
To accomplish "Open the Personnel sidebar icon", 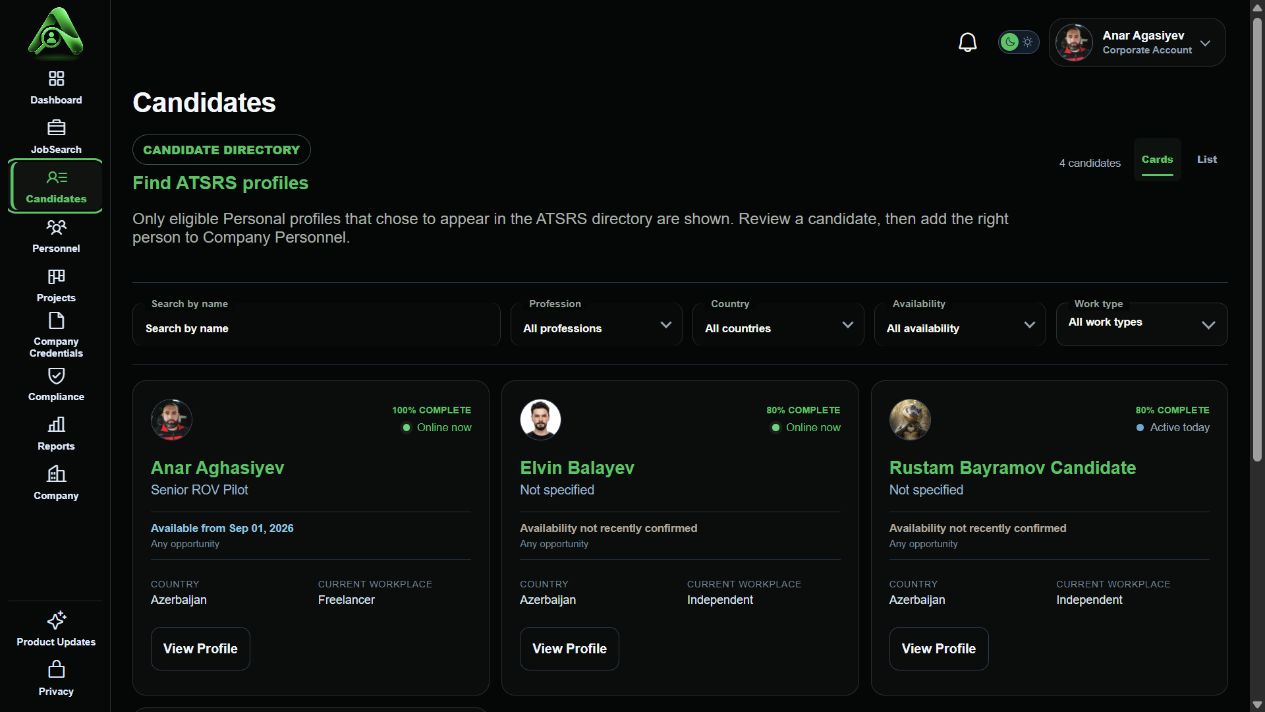I will [x=56, y=227].
